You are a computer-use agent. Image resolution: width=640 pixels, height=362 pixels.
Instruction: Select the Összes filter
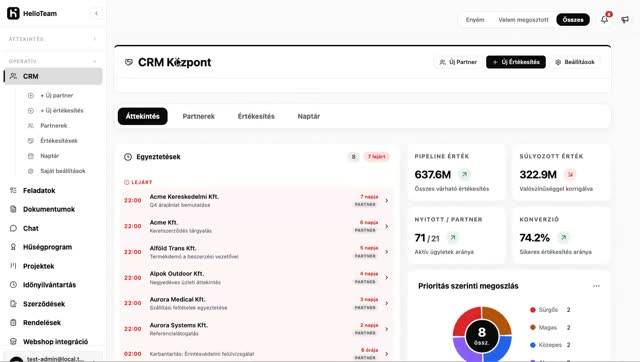[x=573, y=20]
